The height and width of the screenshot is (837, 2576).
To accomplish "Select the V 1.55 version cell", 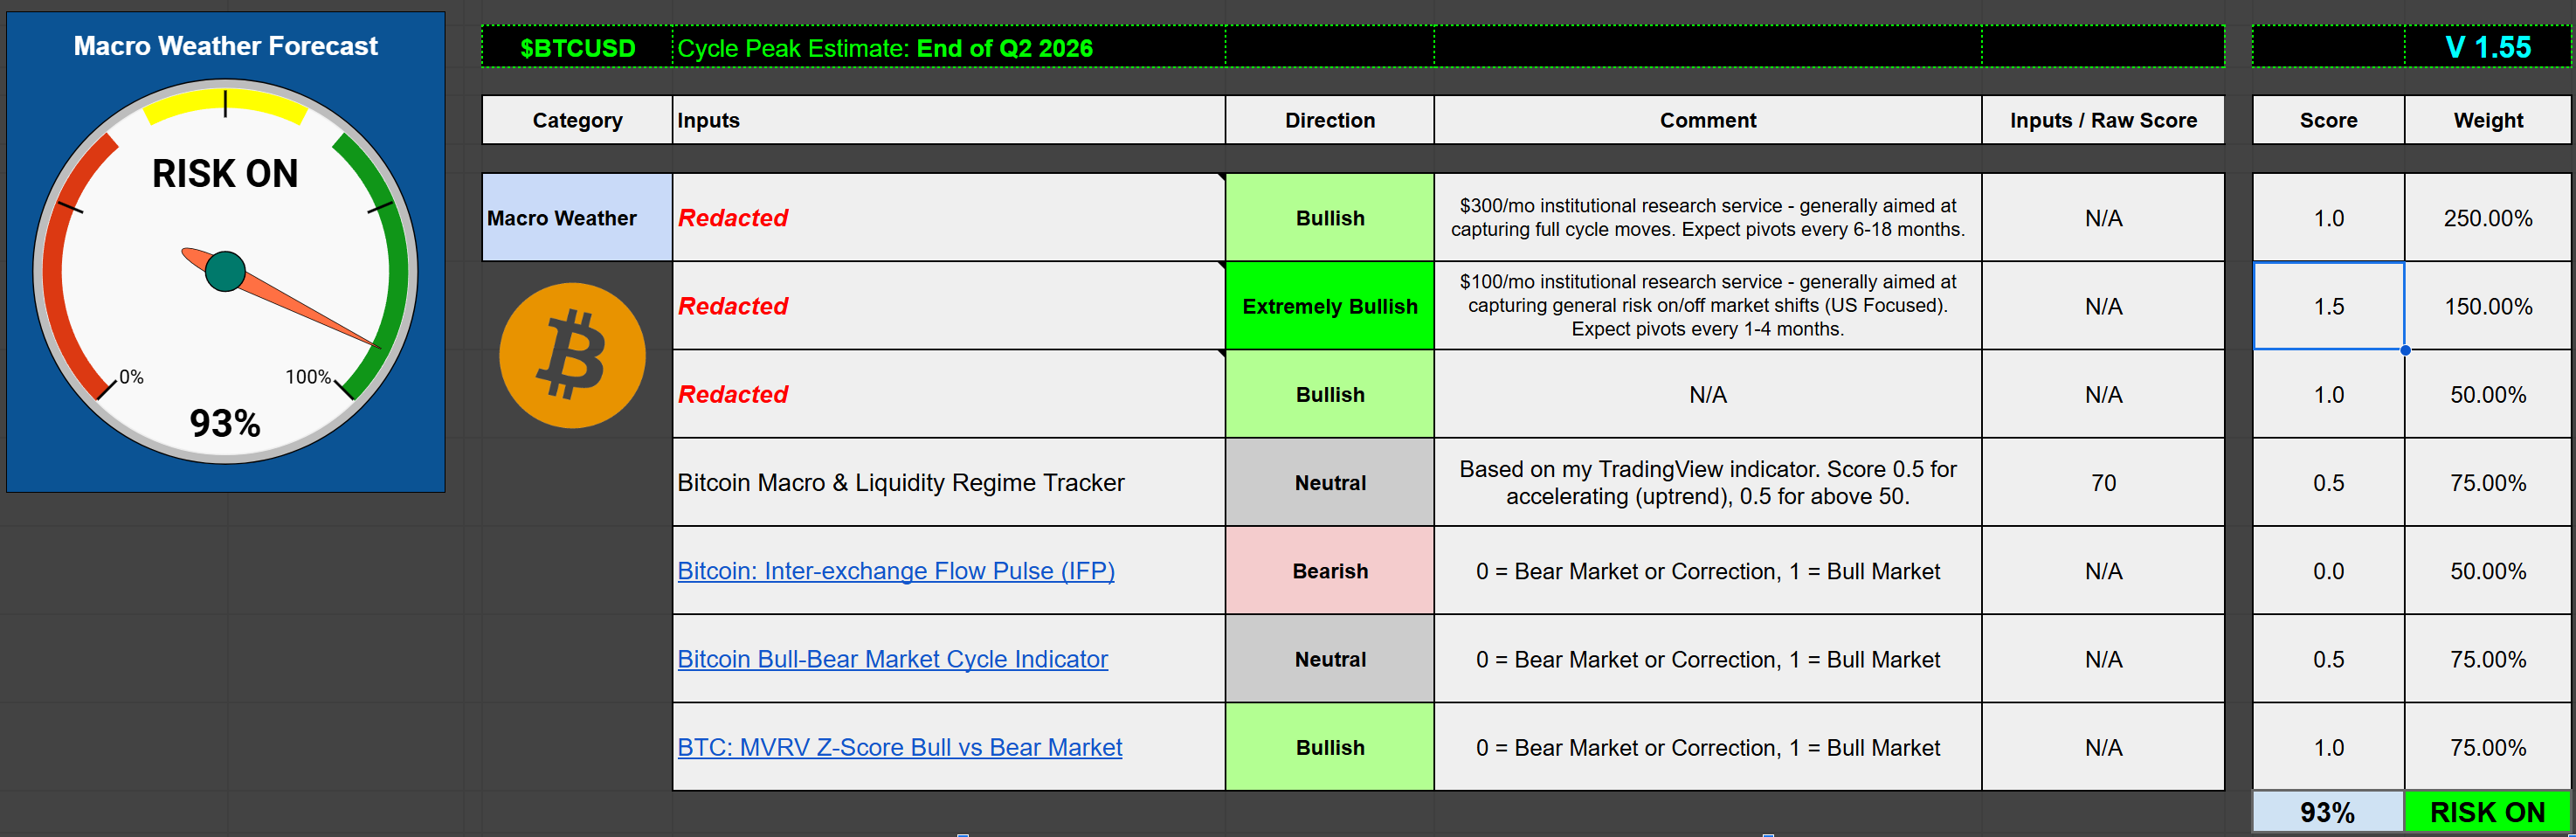I will pyautogui.click(x=2487, y=48).
